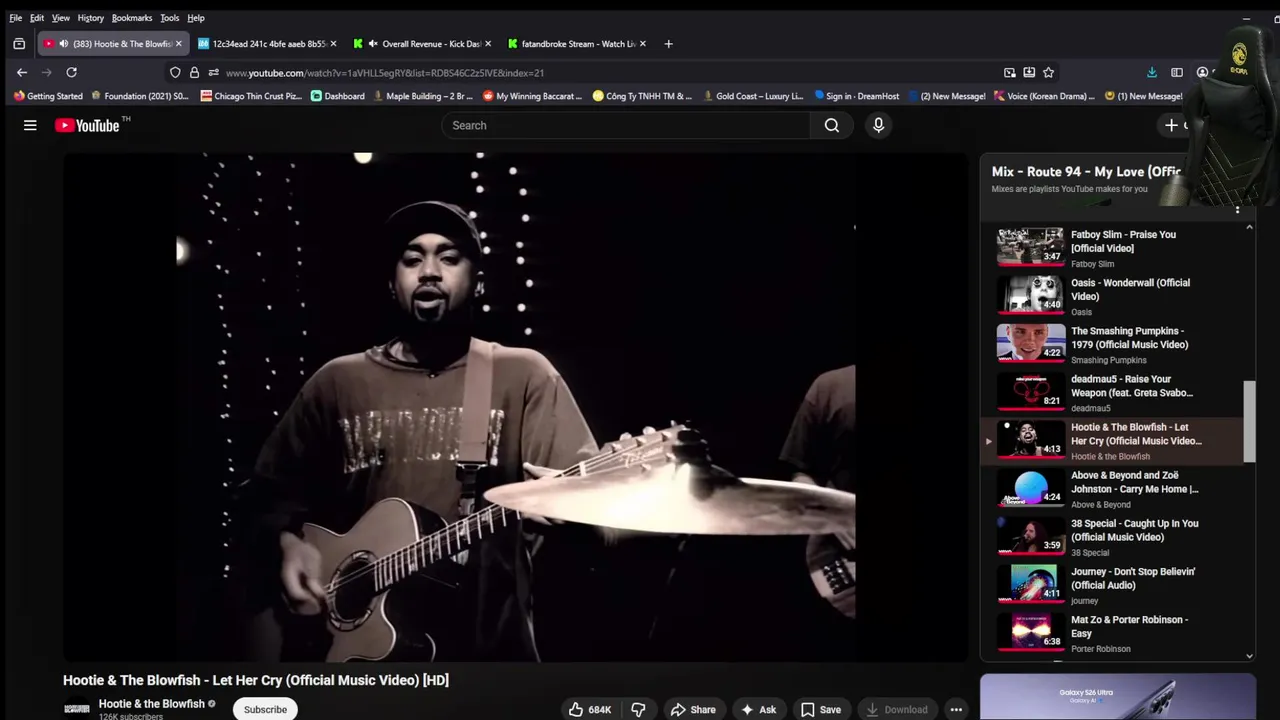Reload the current page
1280x720 pixels.
[x=71, y=72]
